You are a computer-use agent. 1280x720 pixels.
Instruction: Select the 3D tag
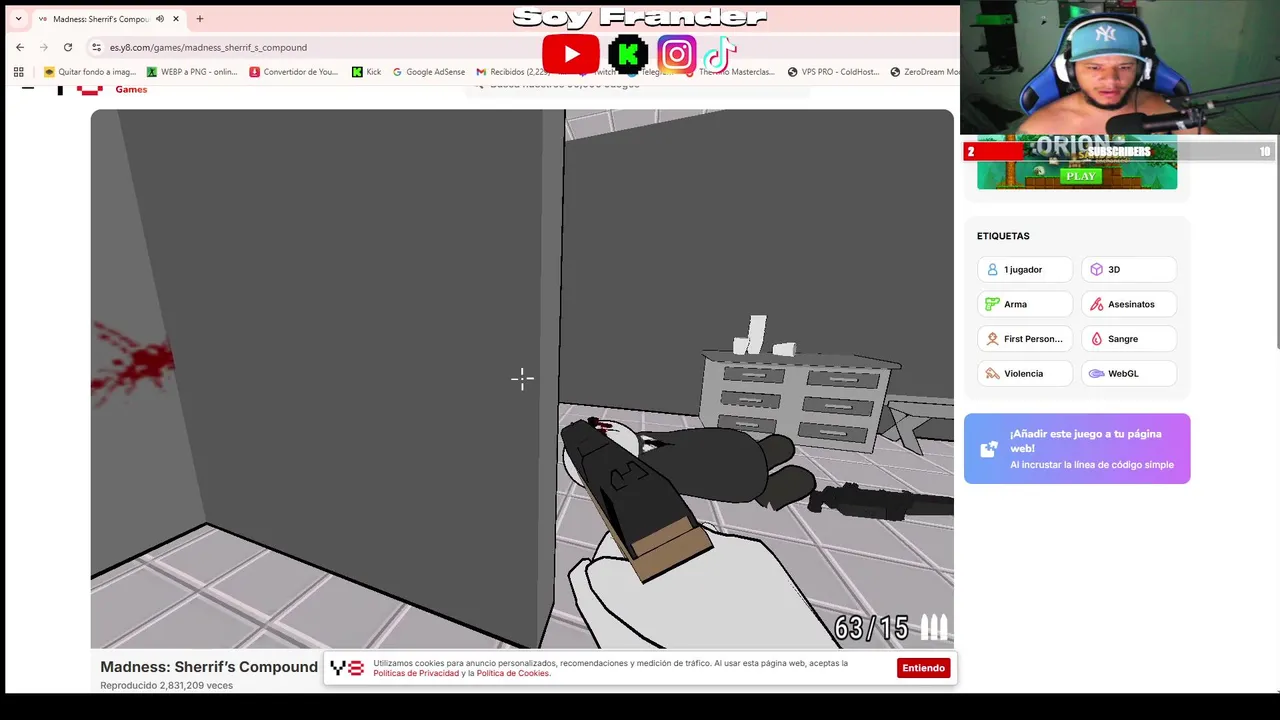click(x=1129, y=270)
